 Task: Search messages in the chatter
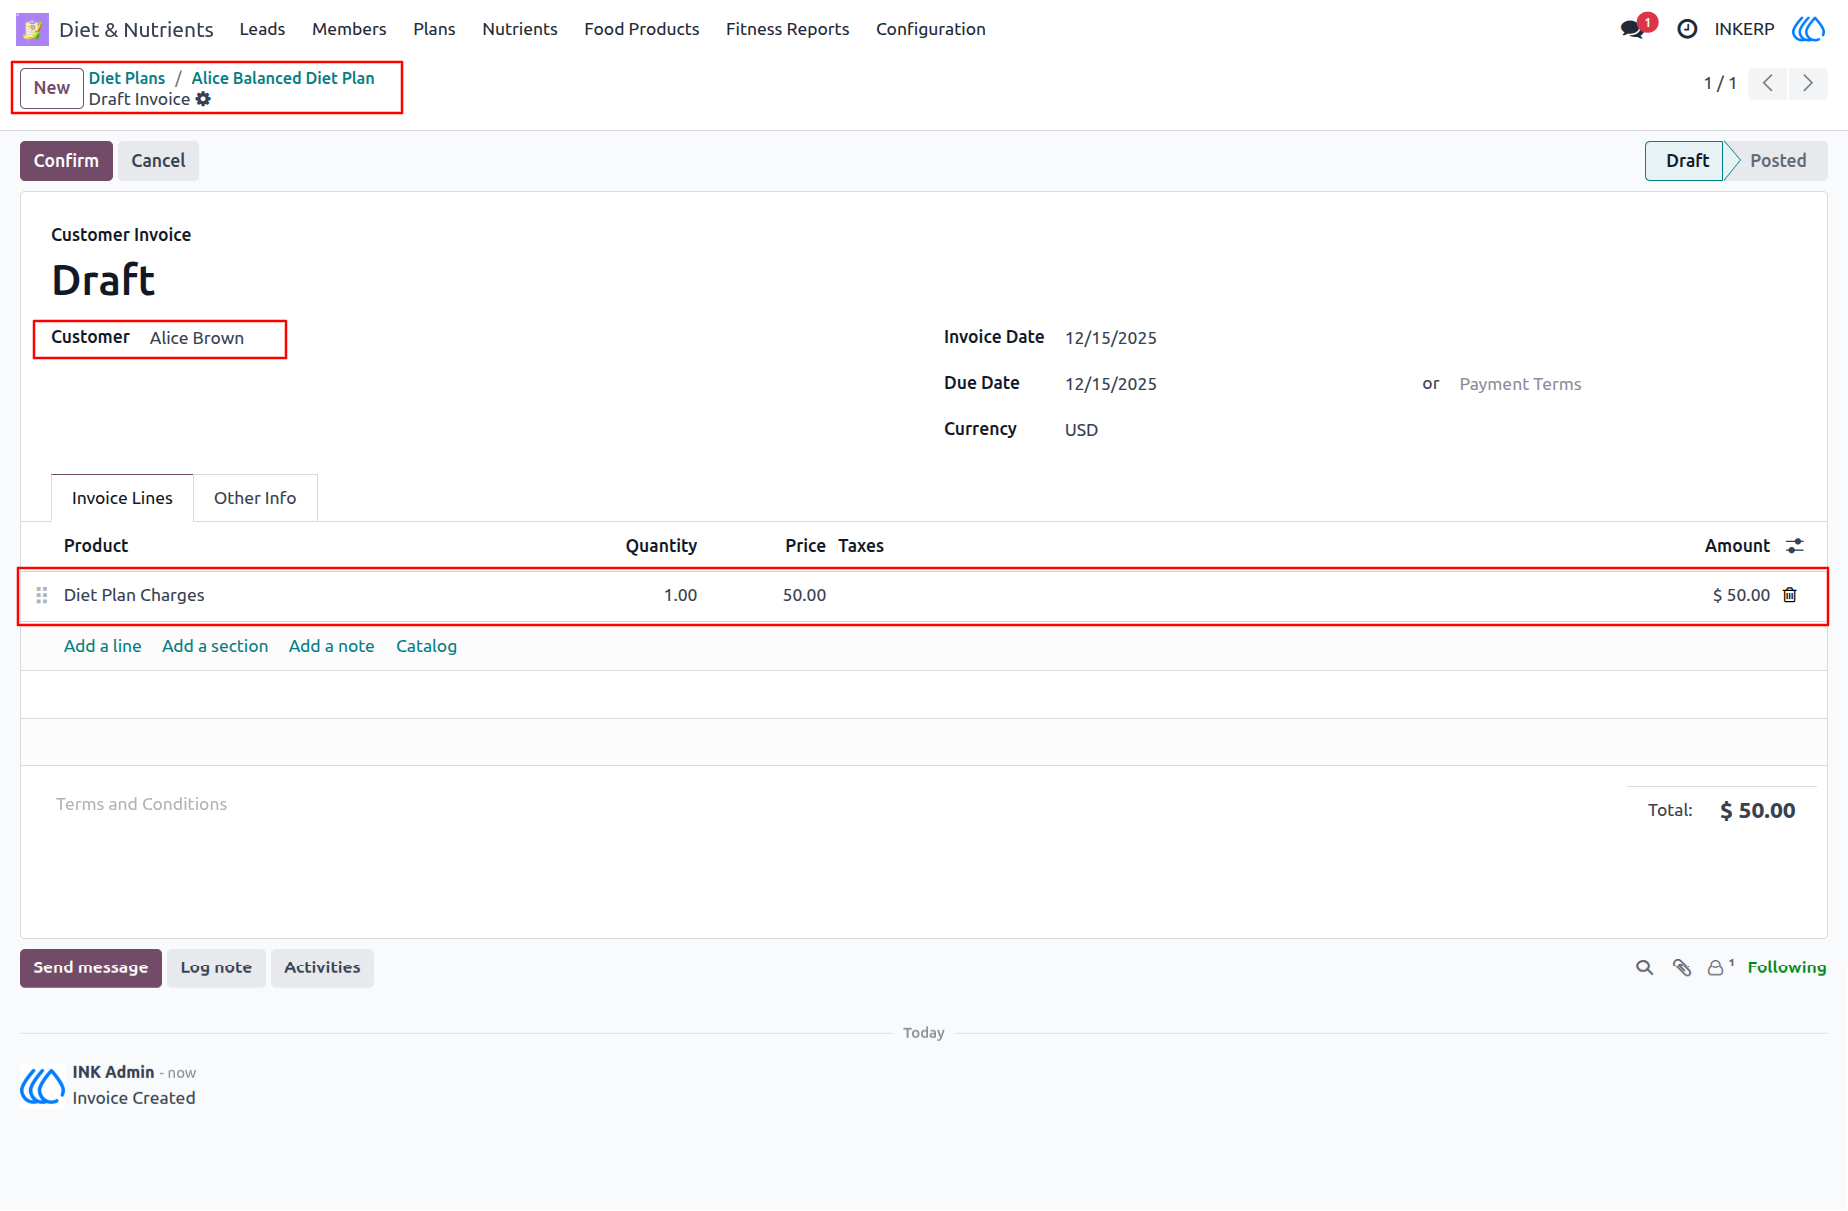[x=1644, y=968]
